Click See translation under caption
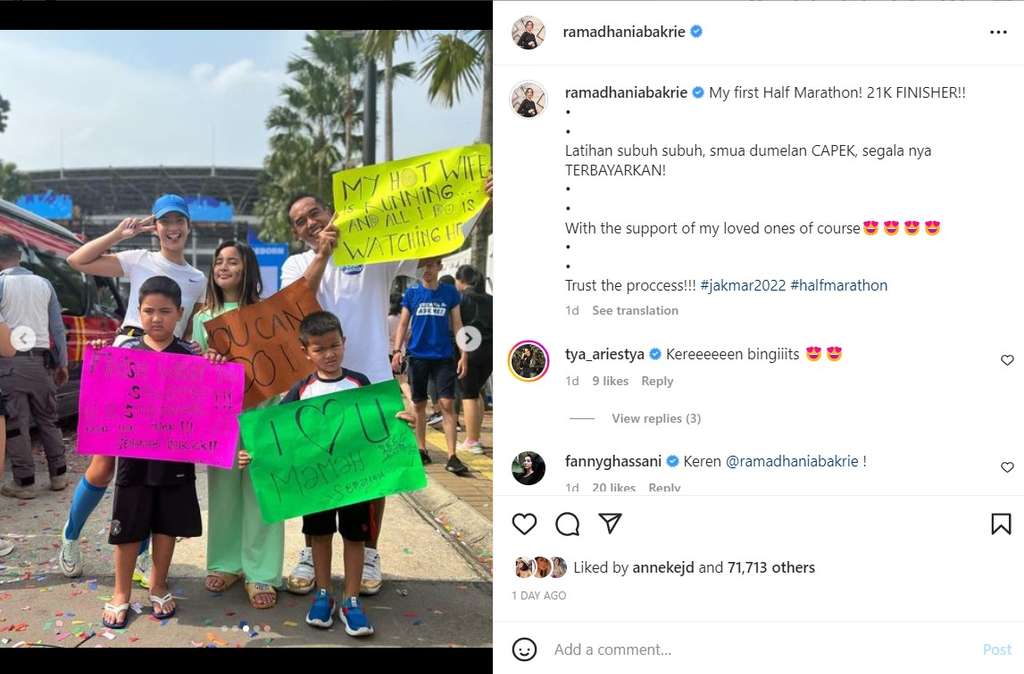The width and height of the screenshot is (1024, 674). pos(635,310)
